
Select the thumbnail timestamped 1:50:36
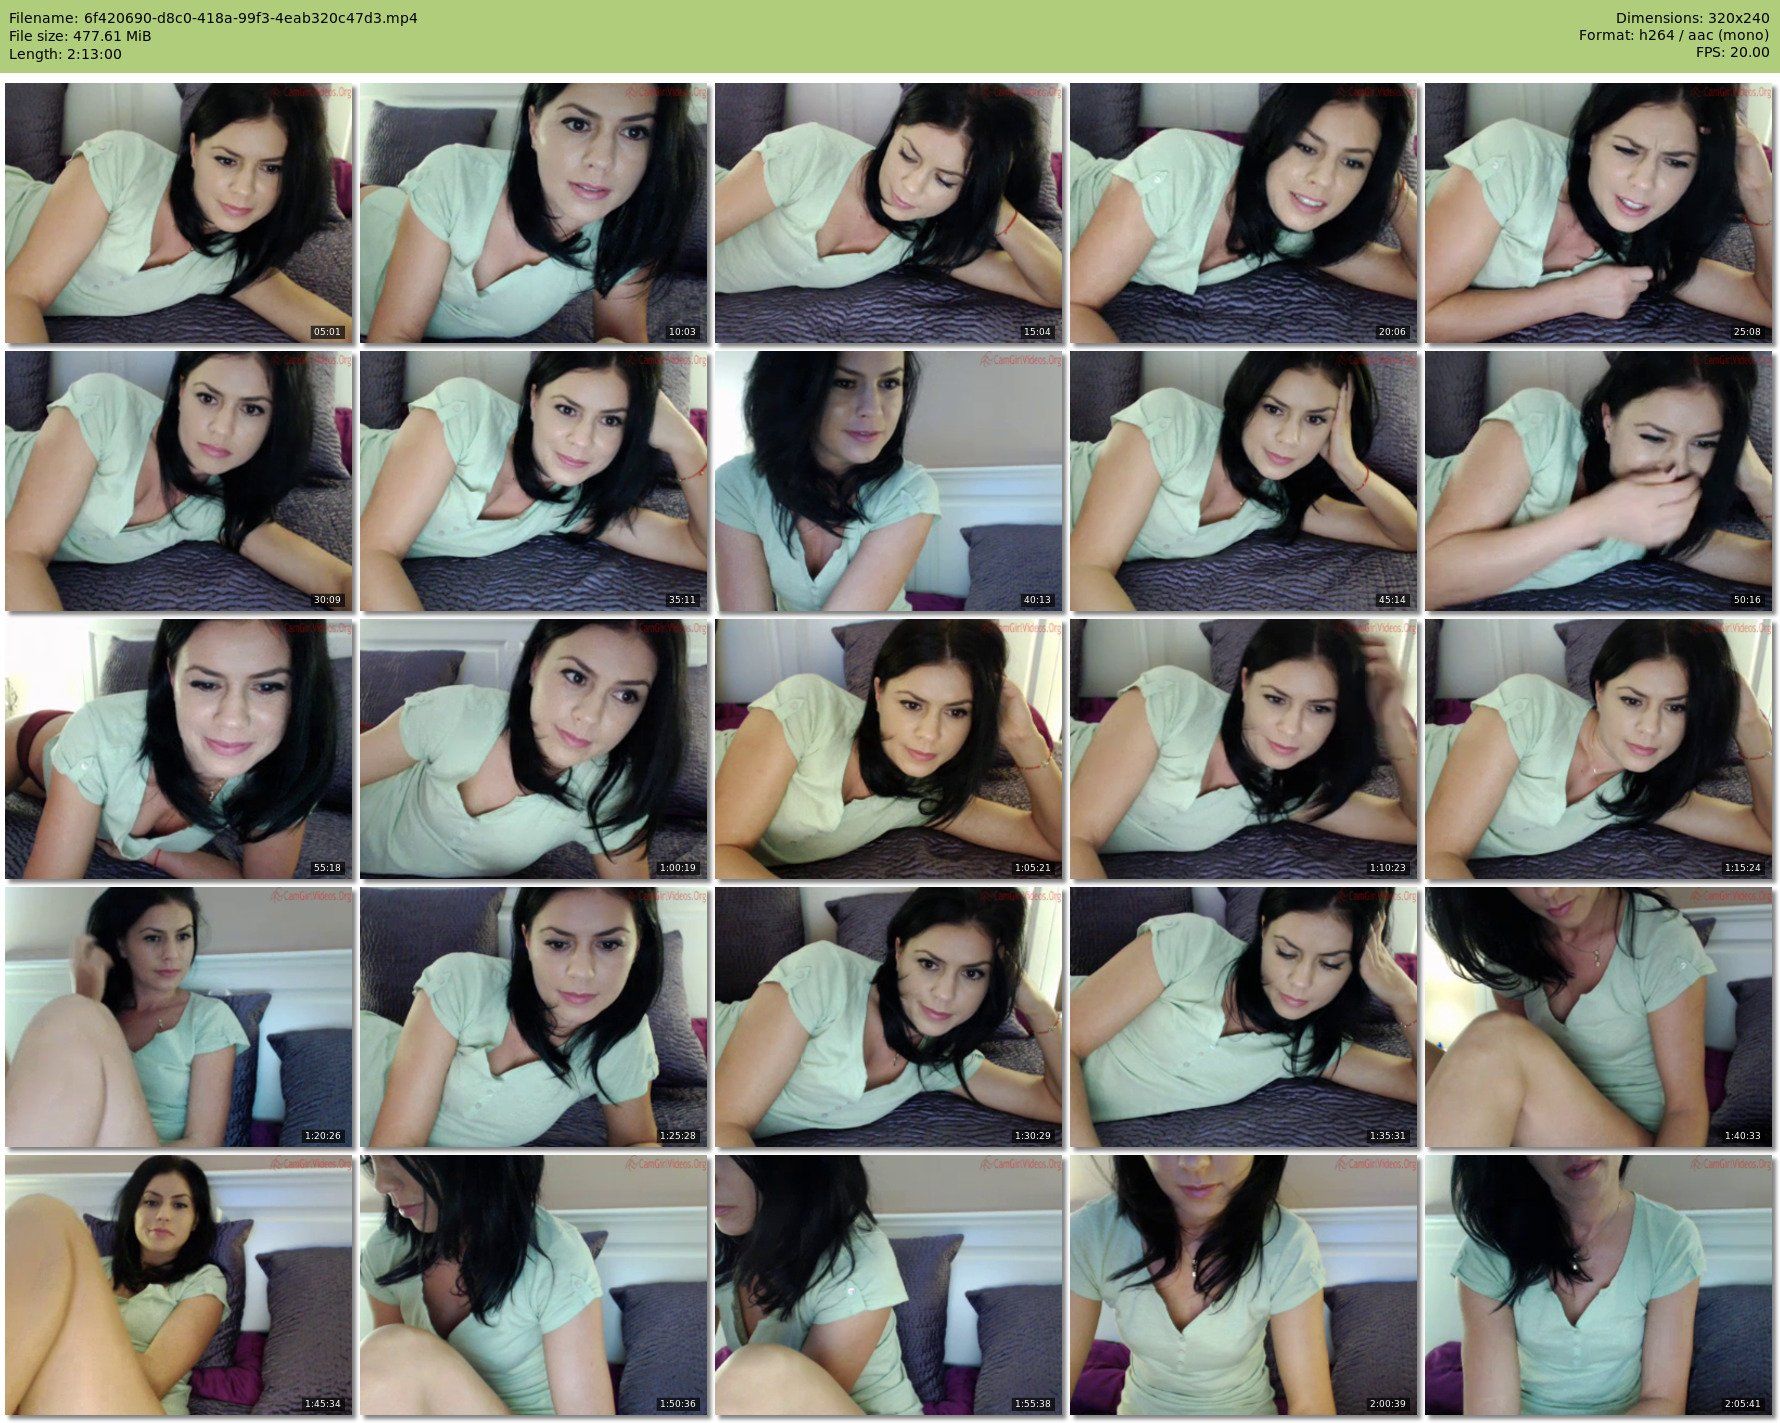pyautogui.click(x=533, y=1285)
